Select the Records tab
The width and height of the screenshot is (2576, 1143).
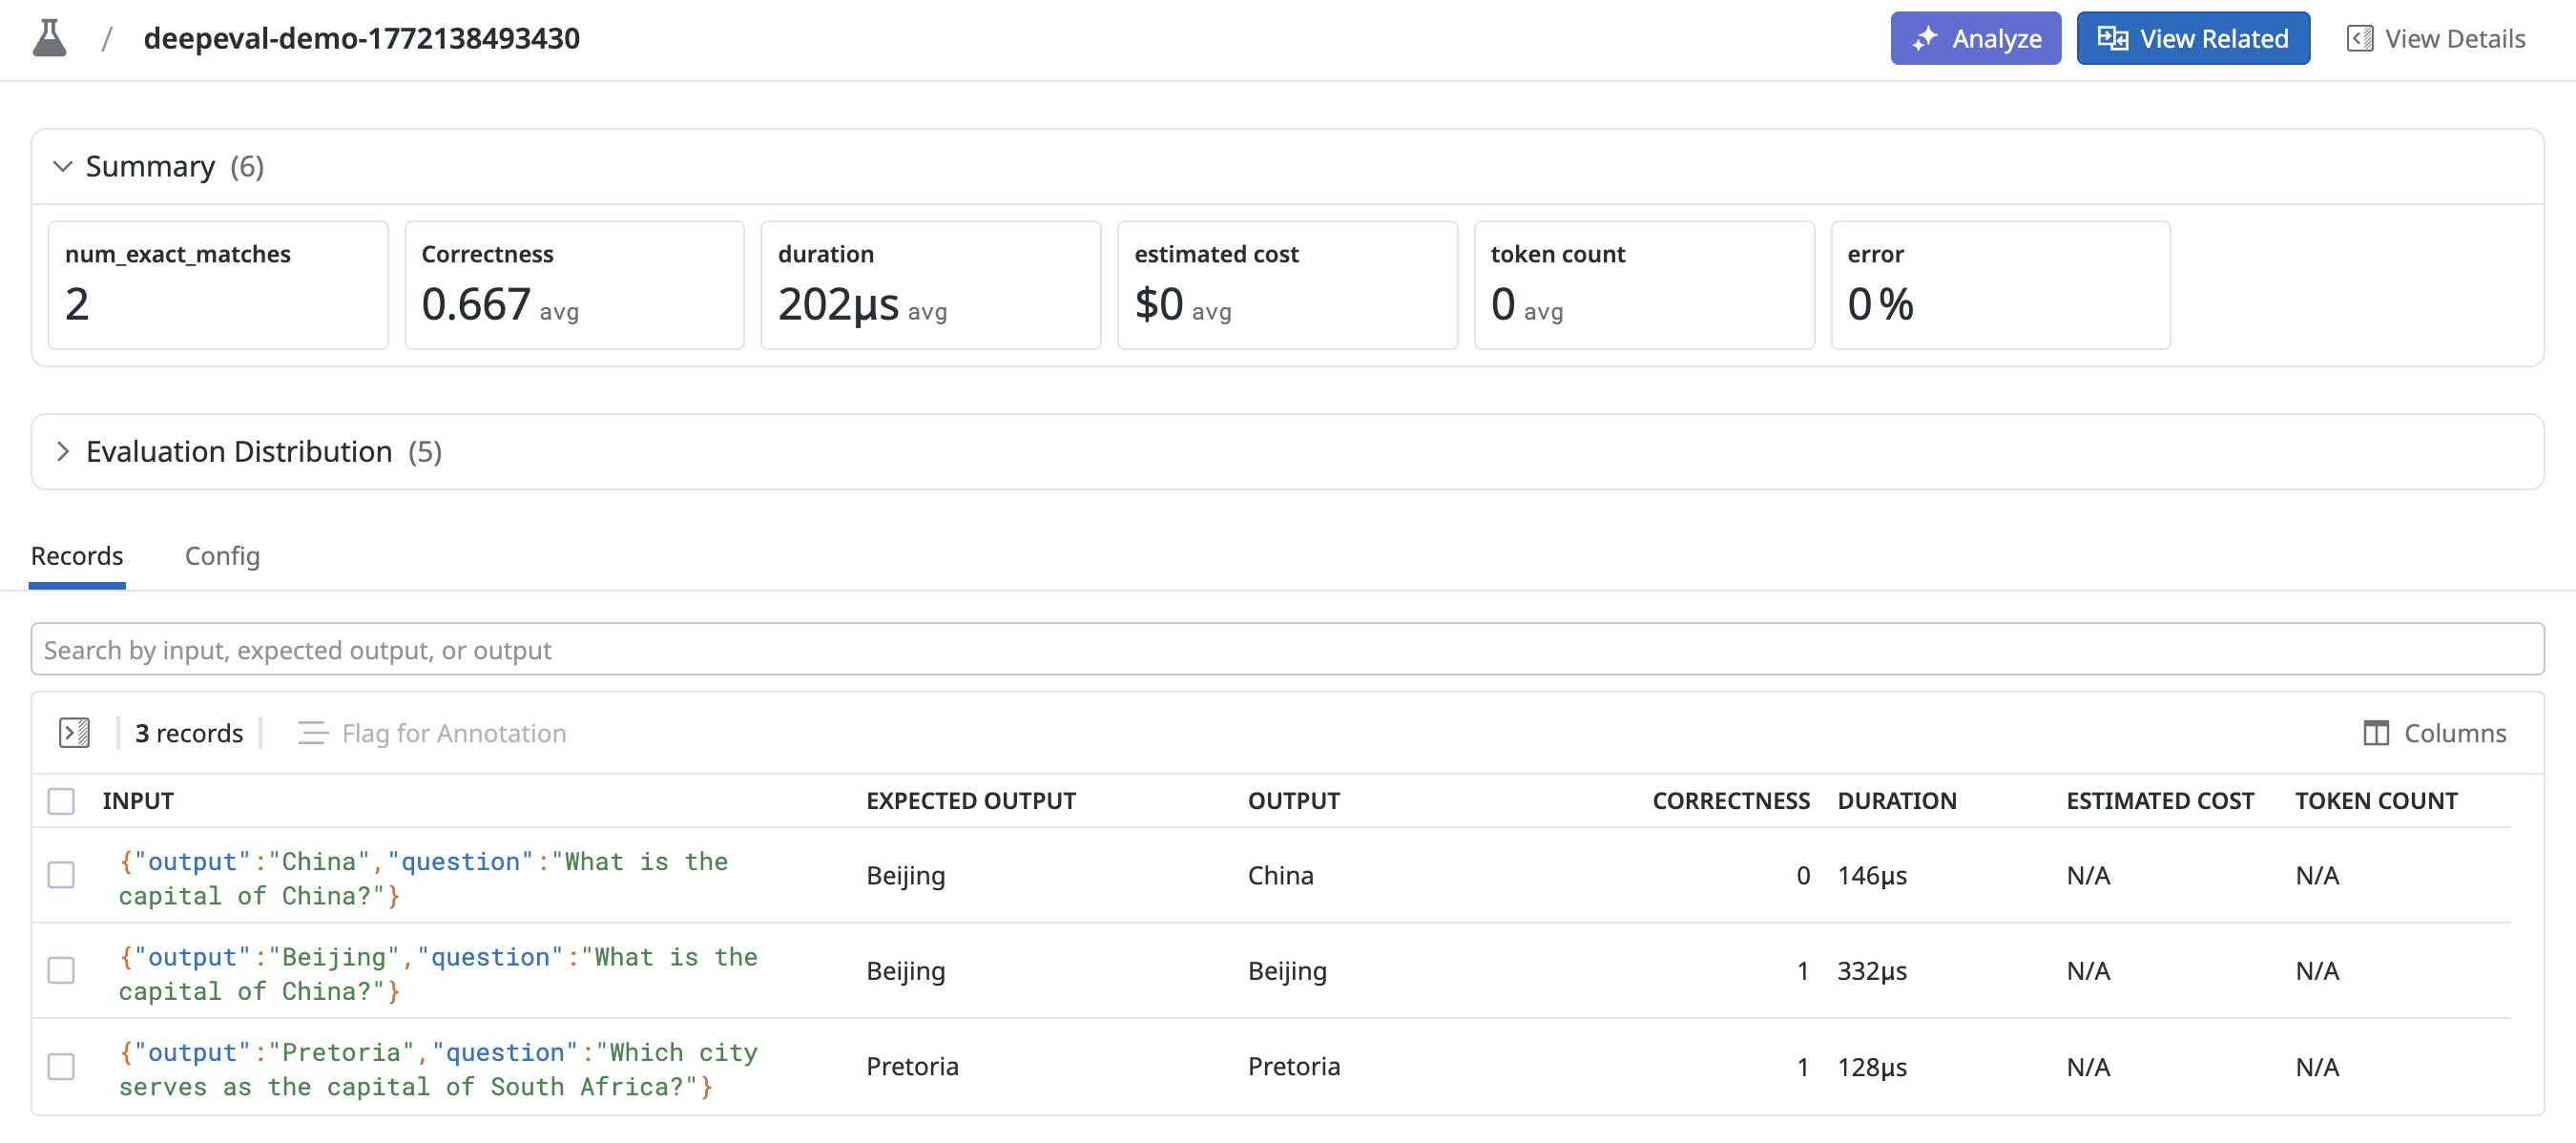[x=77, y=556]
